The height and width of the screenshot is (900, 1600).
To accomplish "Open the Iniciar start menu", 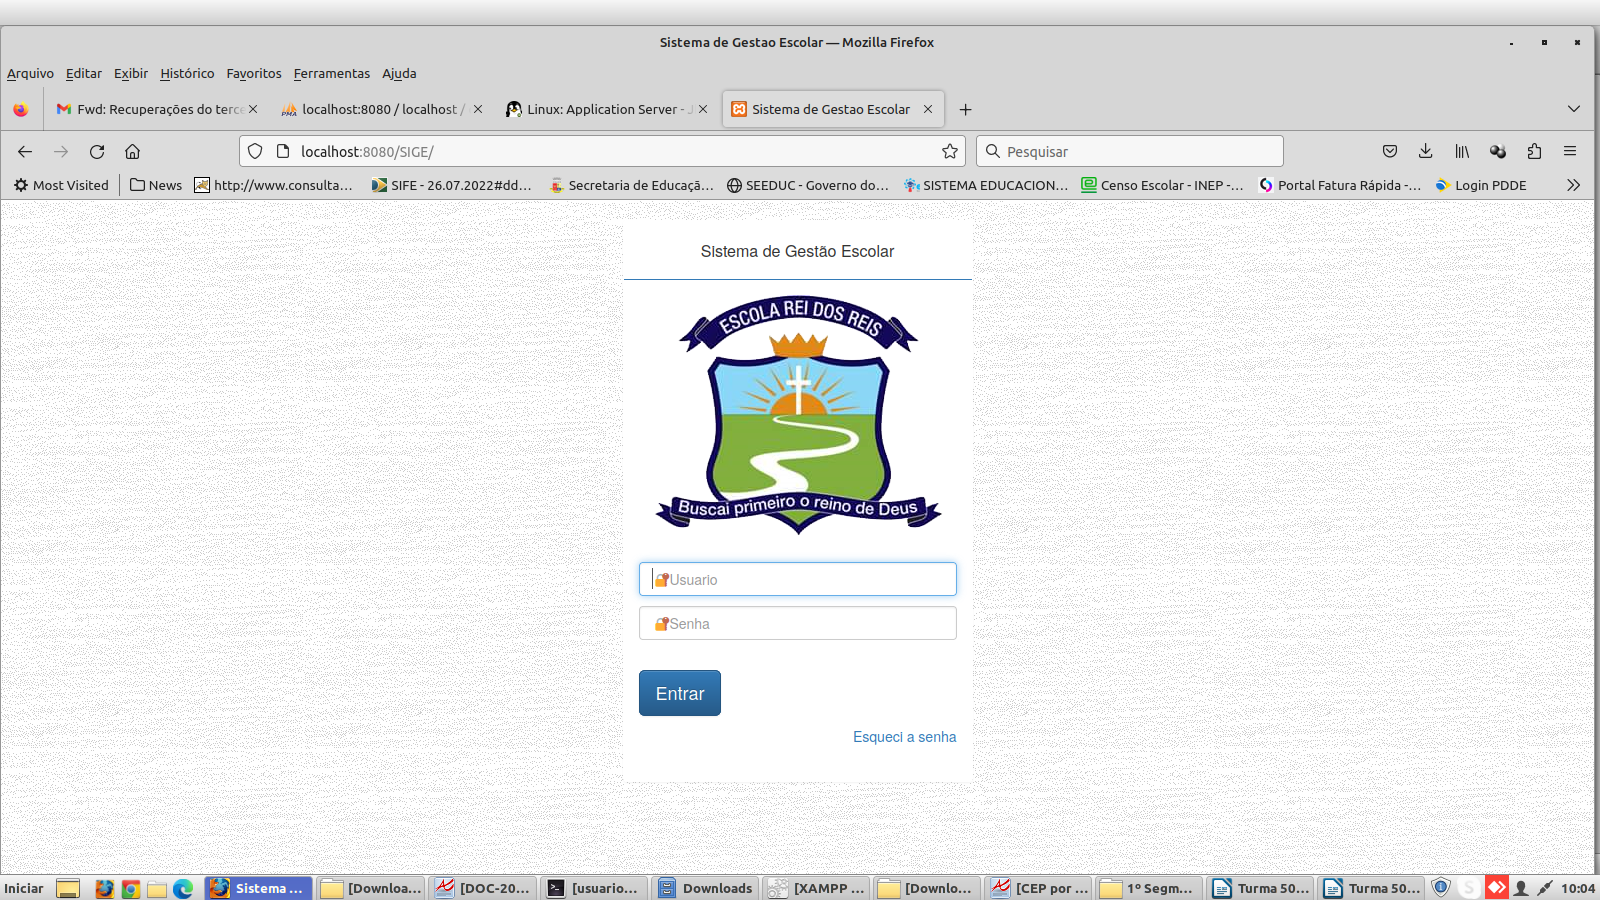I will tap(24, 888).
